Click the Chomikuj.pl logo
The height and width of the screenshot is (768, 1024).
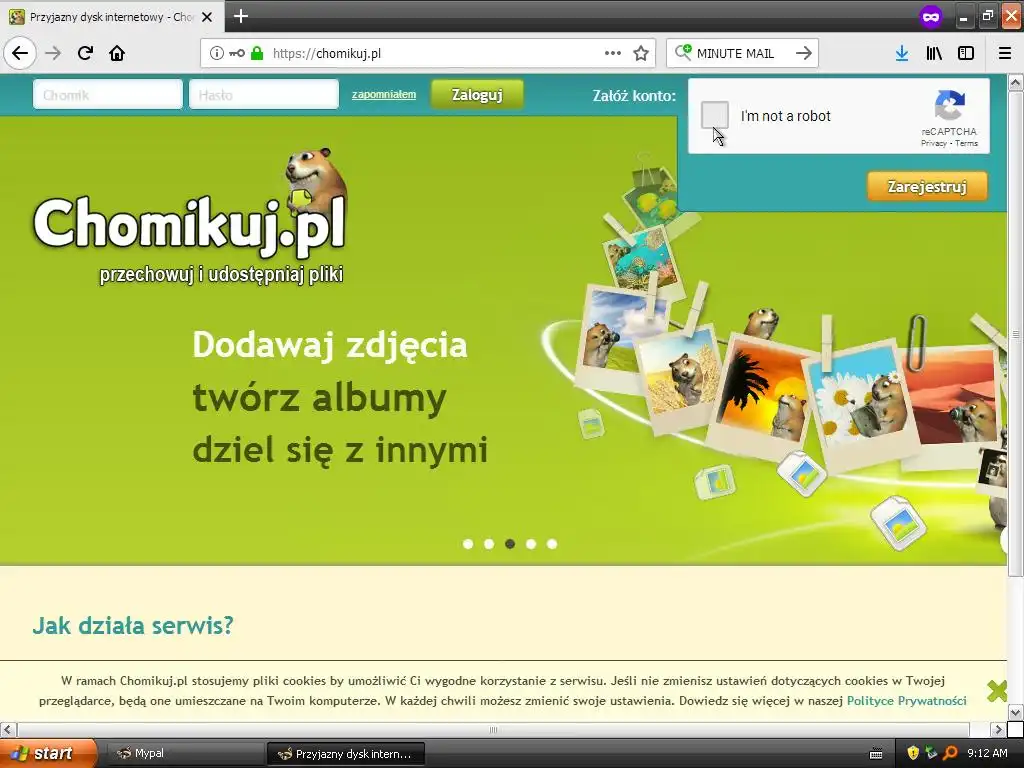tap(189, 219)
